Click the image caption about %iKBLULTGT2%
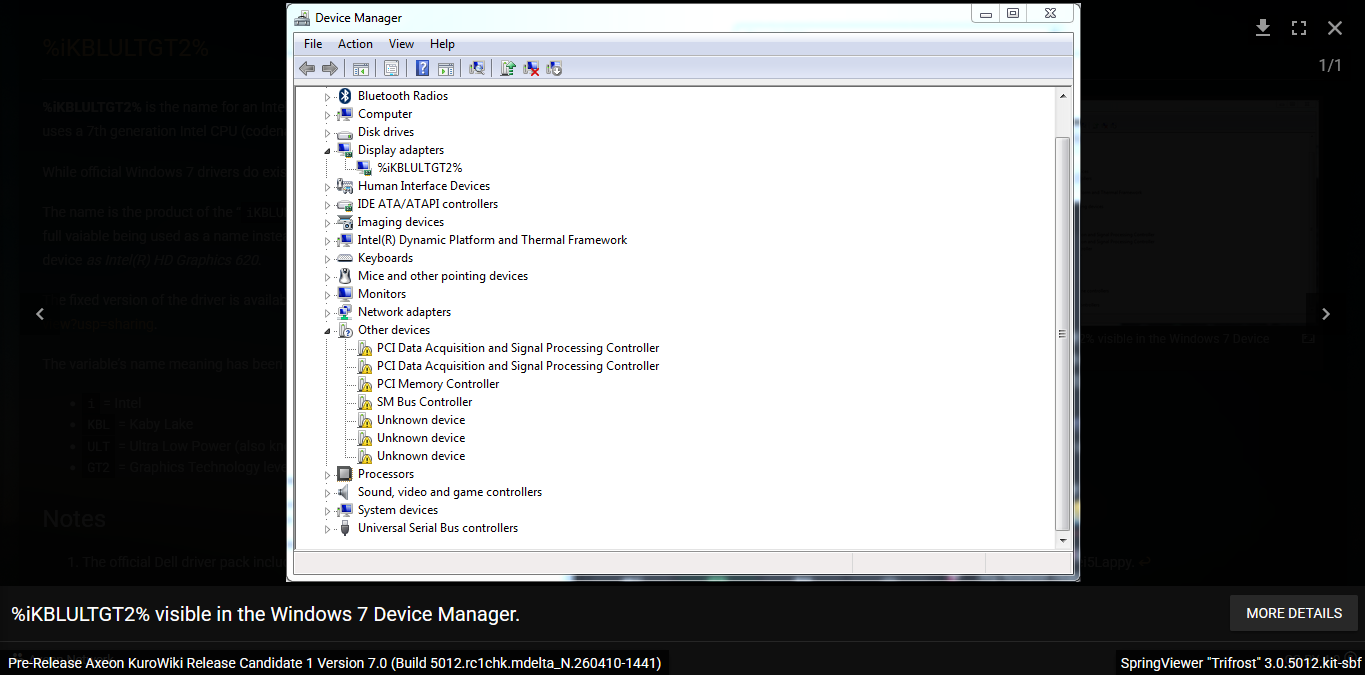The height and width of the screenshot is (675, 1365). point(265,614)
